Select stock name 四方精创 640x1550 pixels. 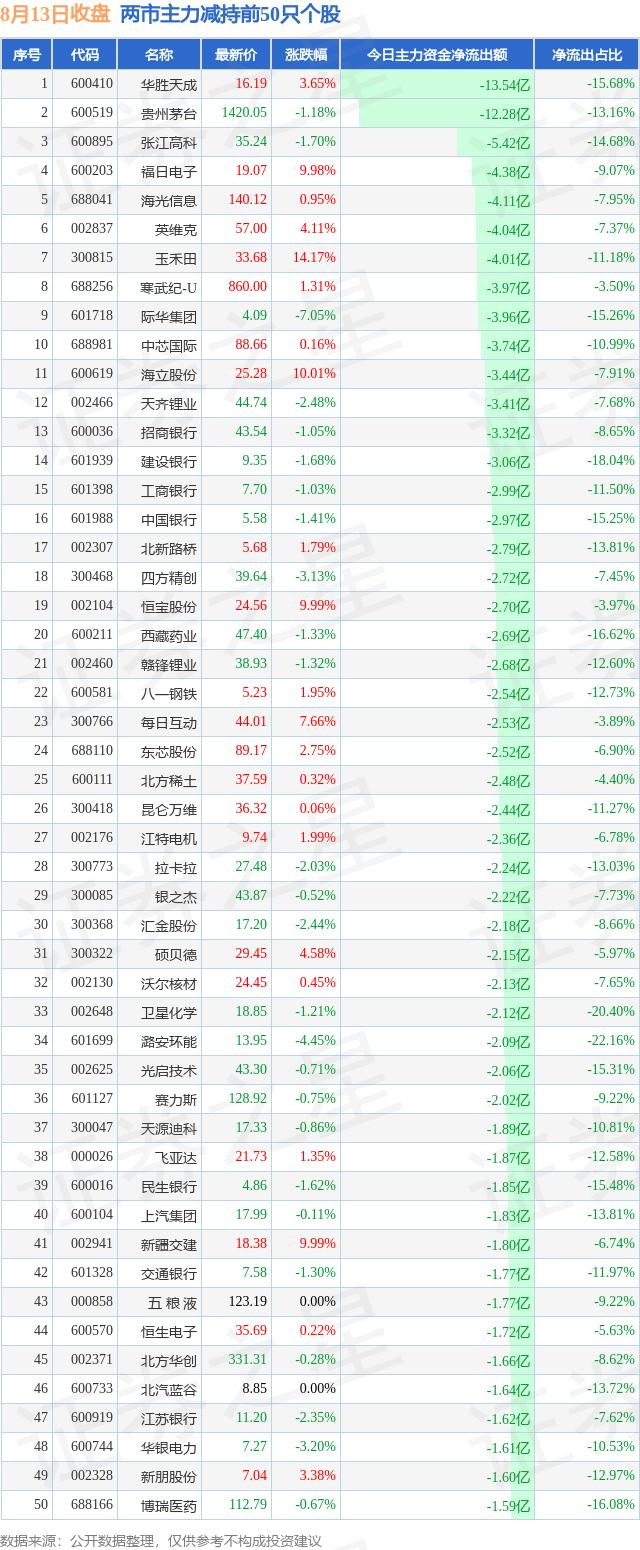pos(169,577)
